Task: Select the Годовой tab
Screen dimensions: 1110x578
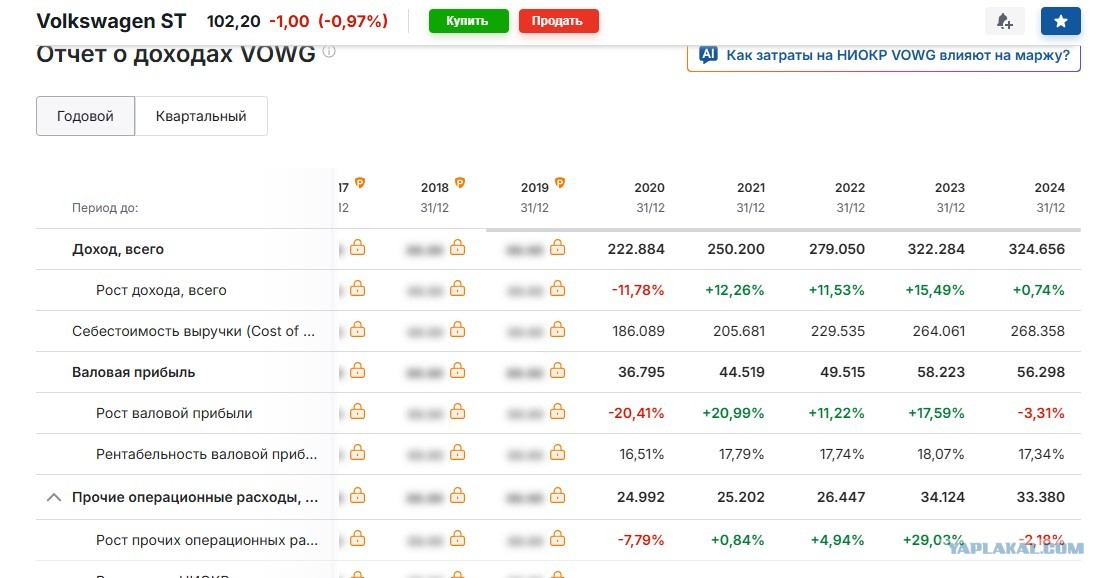Action: pyautogui.click(x=86, y=116)
